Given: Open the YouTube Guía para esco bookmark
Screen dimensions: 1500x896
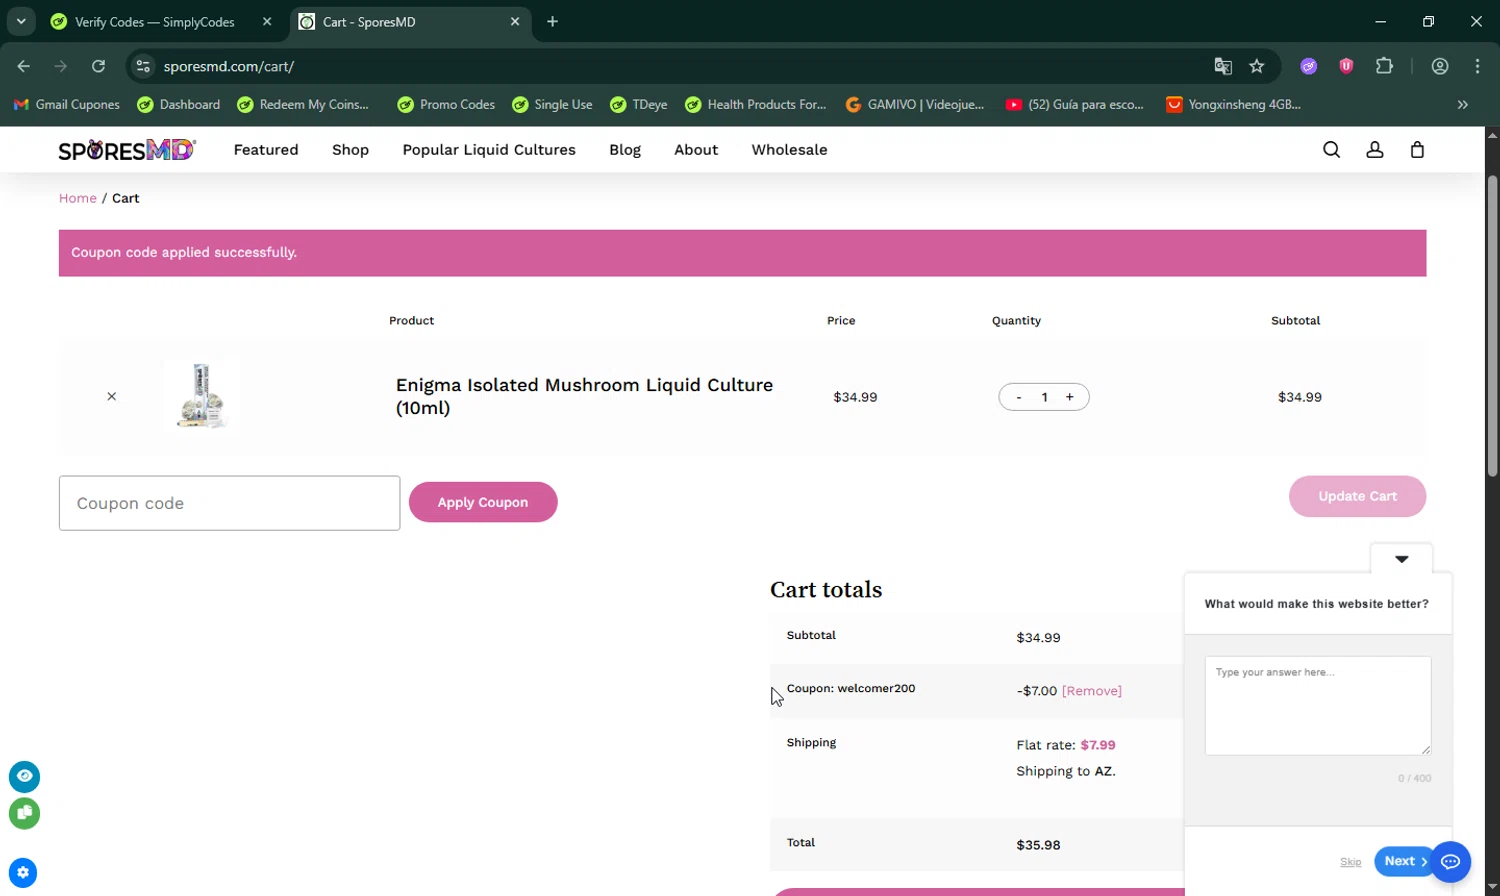Looking at the screenshot, I should 1074,104.
